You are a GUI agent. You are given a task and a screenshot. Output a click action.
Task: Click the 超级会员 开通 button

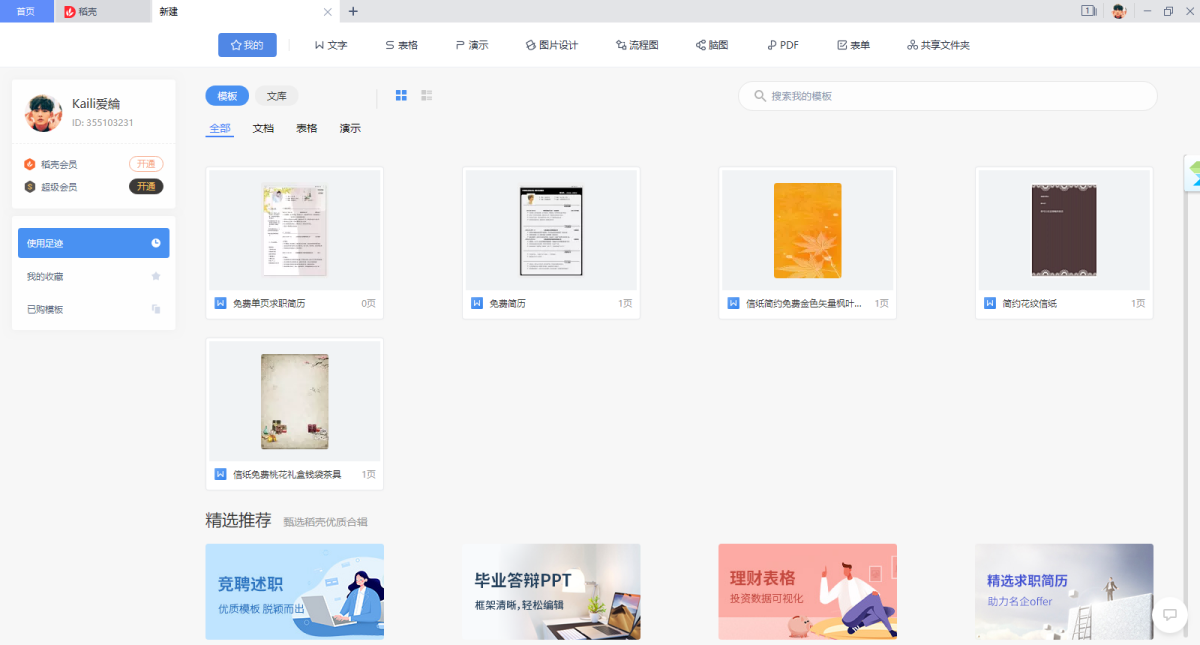(146, 186)
